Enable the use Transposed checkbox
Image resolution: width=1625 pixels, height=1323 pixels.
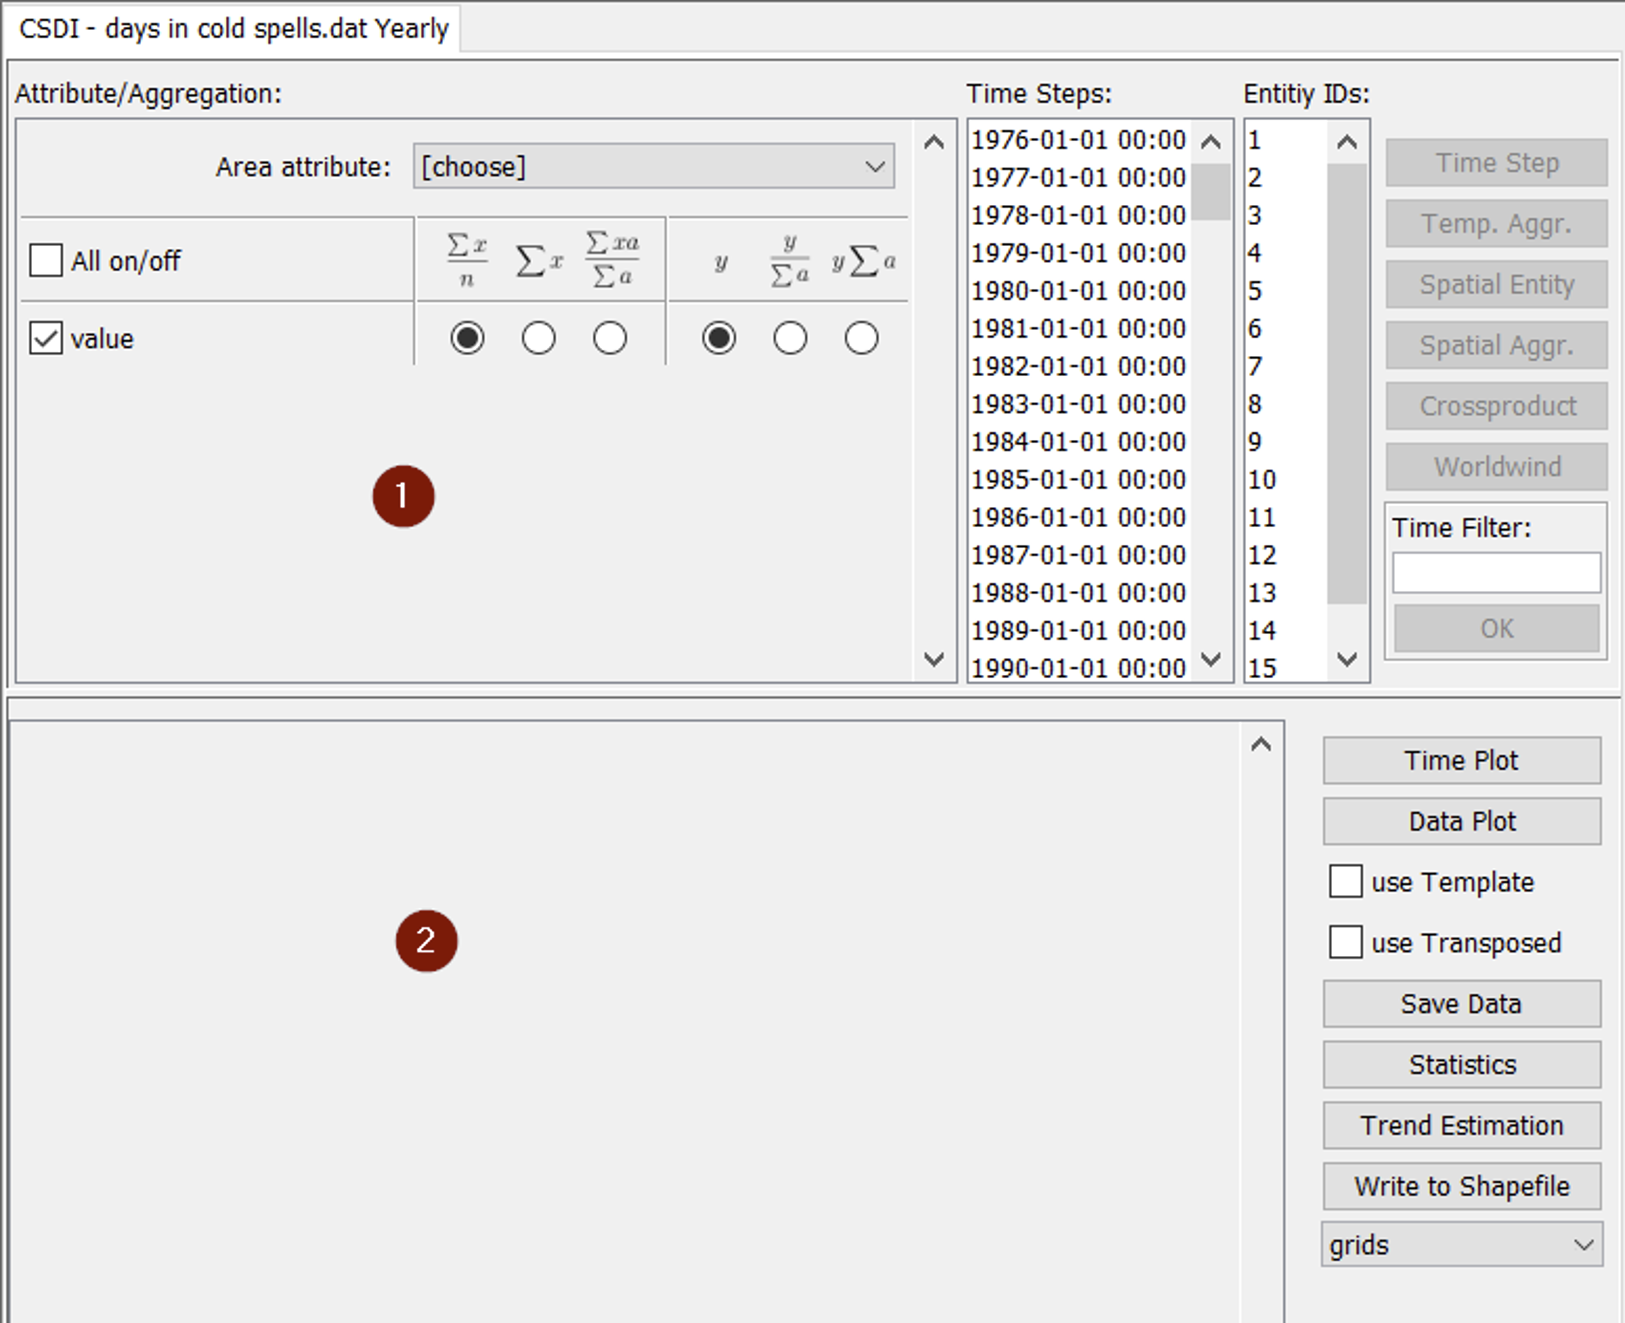pyautogui.click(x=1345, y=943)
